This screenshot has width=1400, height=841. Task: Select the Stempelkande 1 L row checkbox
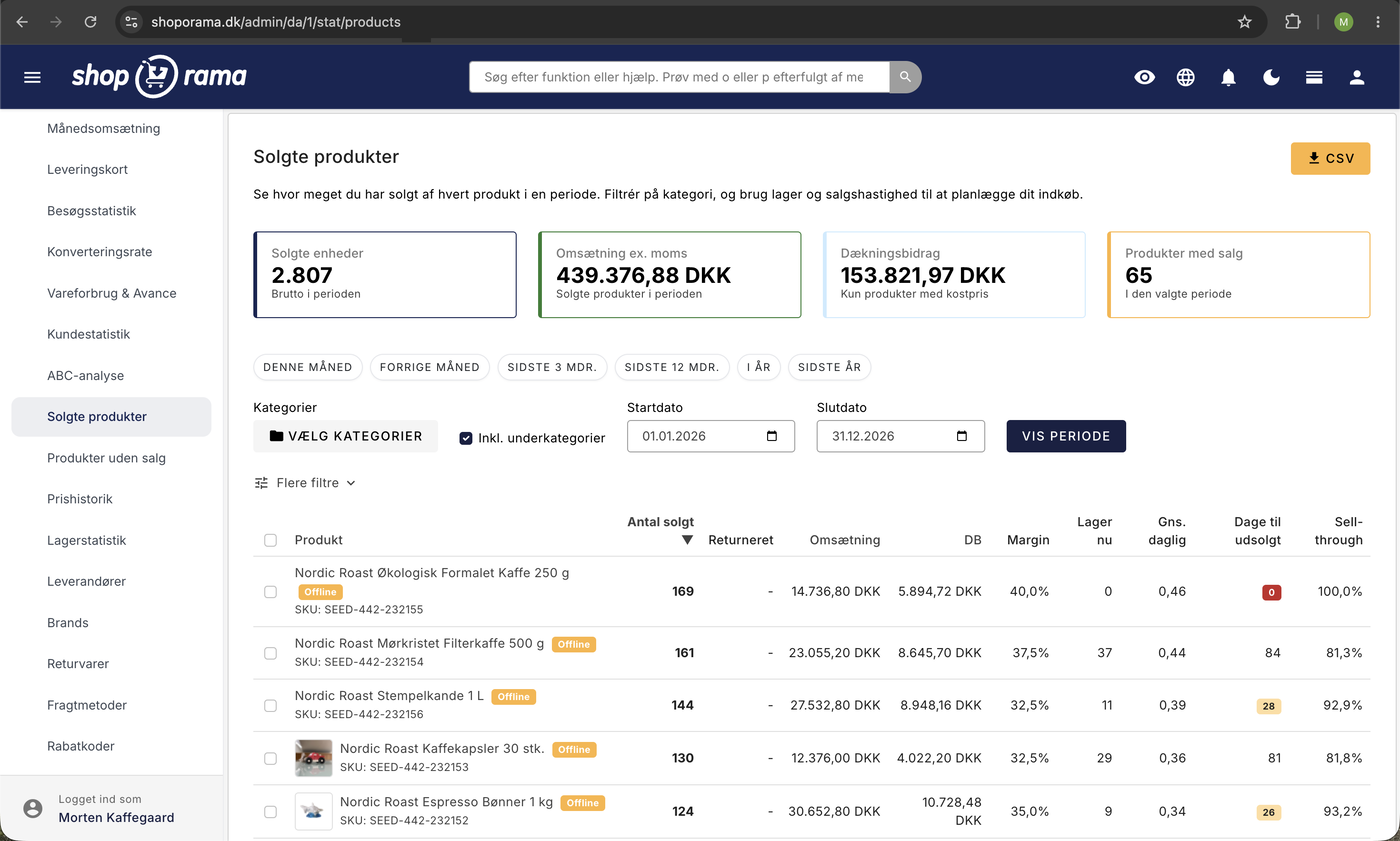click(x=270, y=705)
